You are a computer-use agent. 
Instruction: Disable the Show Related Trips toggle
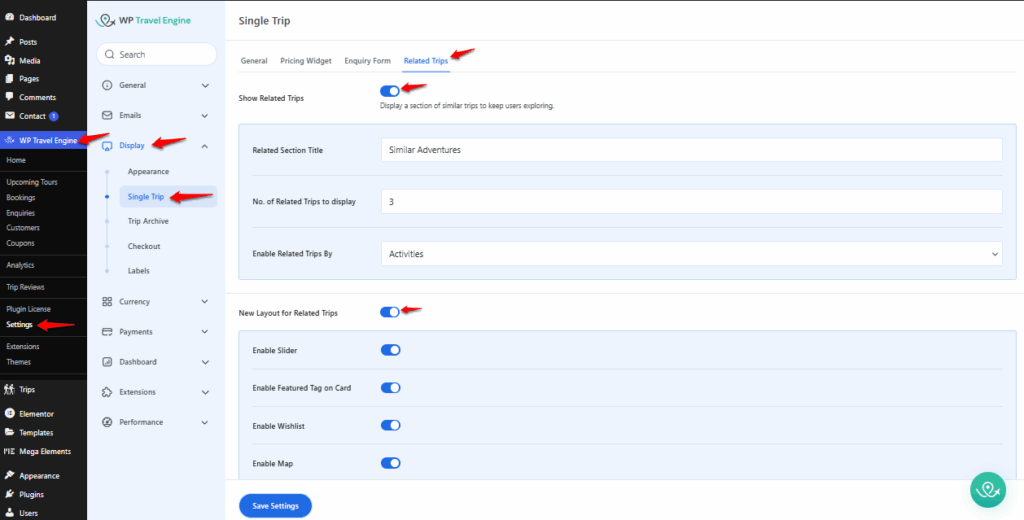(390, 91)
